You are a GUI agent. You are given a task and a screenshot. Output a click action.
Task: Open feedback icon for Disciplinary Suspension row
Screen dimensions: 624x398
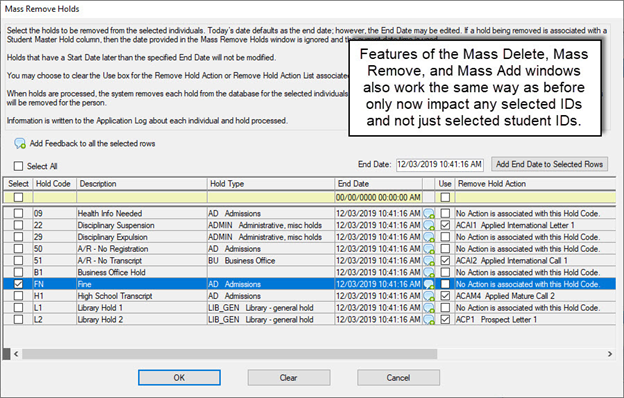click(429, 226)
